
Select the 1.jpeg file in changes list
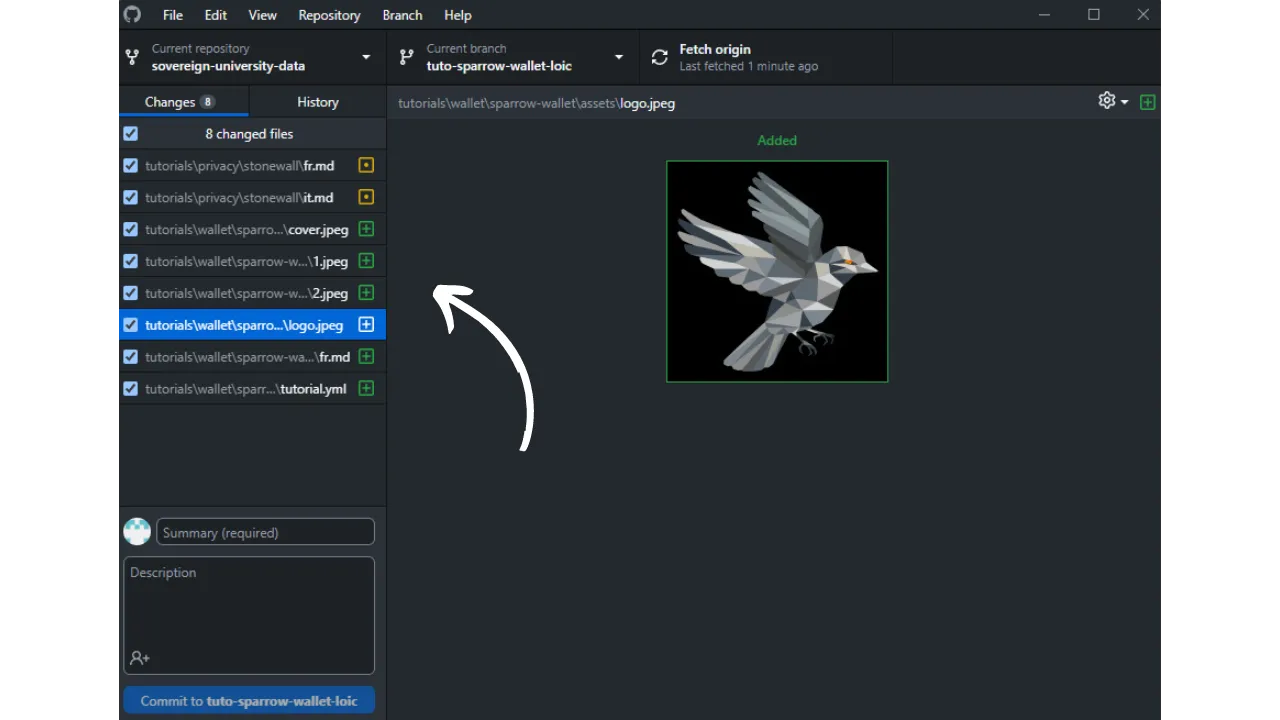pyautogui.click(x=246, y=262)
